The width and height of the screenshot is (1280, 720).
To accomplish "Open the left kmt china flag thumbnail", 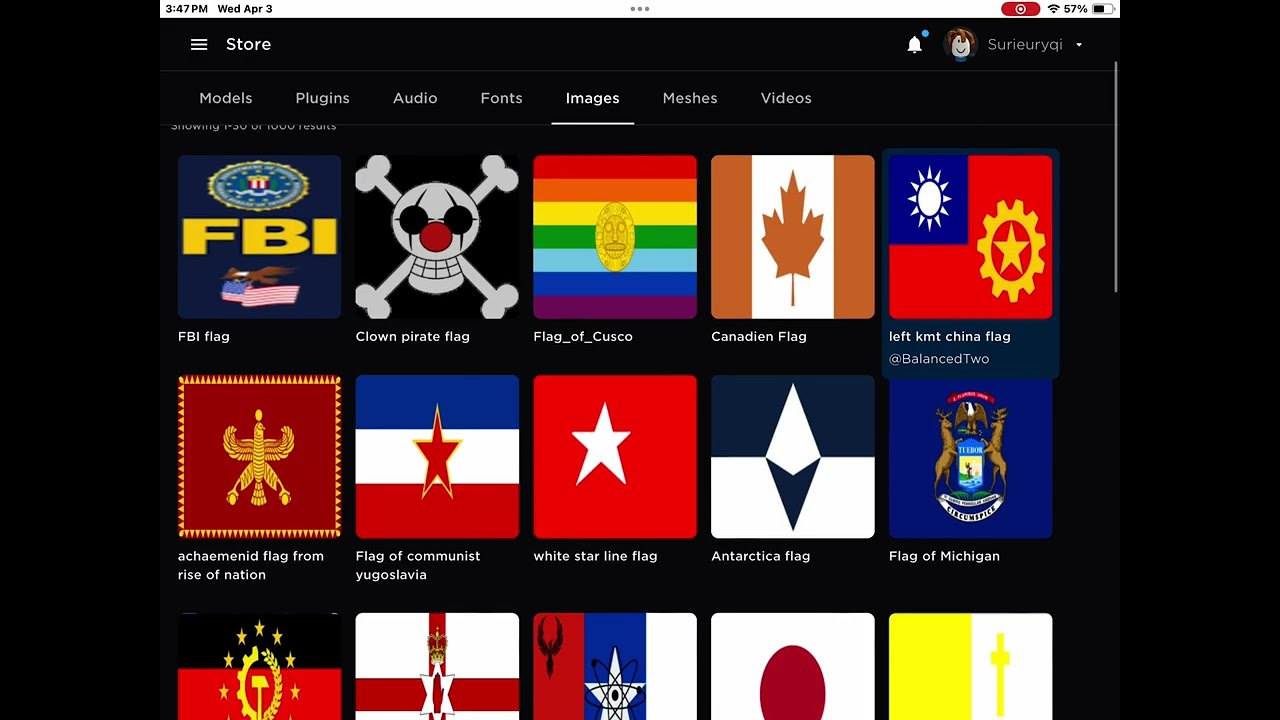I will pyautogui.click(x=970, y=237).
